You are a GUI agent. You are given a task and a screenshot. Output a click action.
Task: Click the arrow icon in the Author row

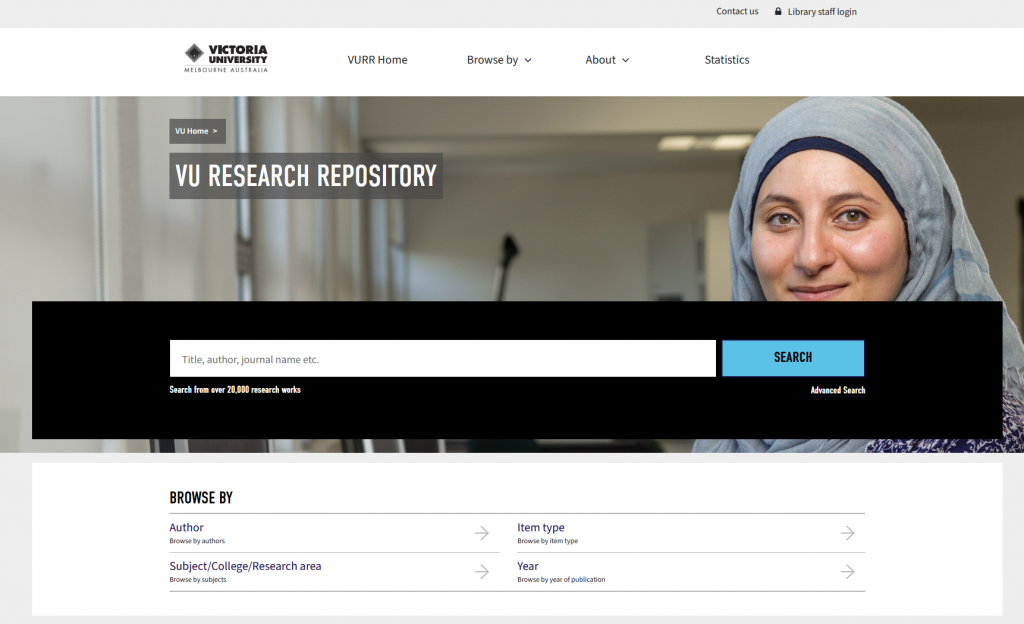[x=482, y=533]
